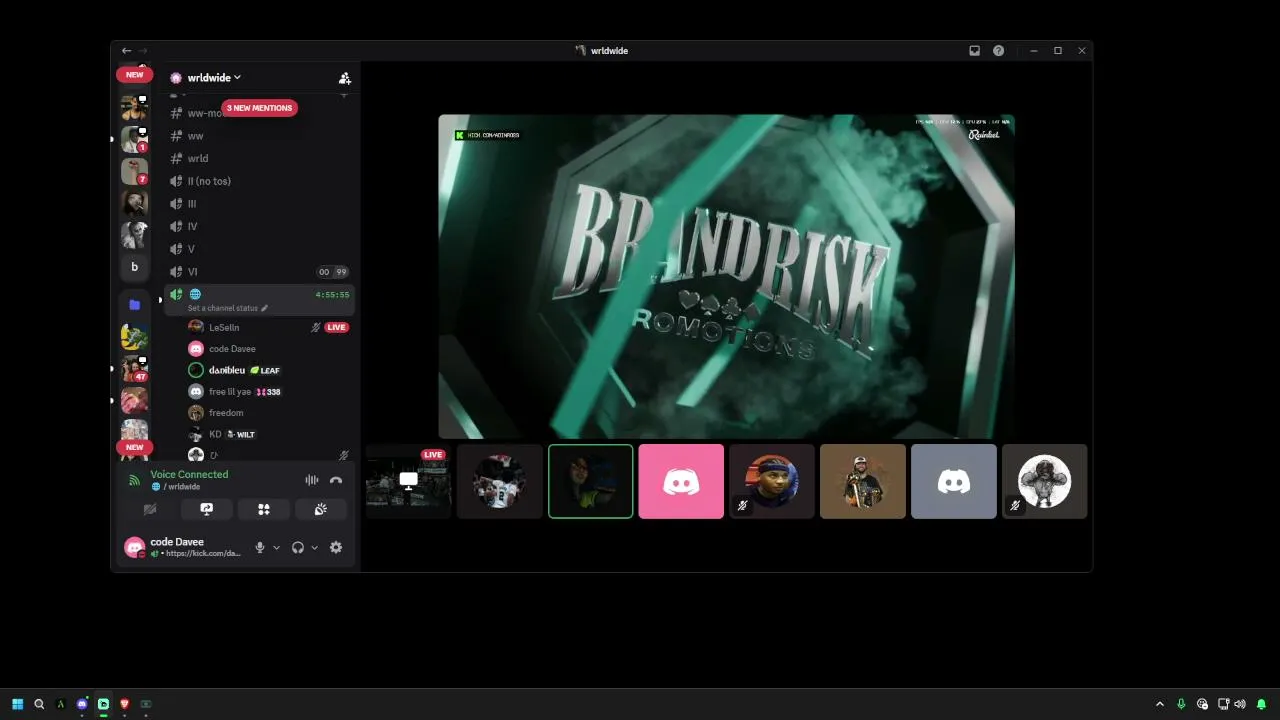Open User Settings gear icon
This screenshot has width=1280, height=720.
[x=336, y=547]
